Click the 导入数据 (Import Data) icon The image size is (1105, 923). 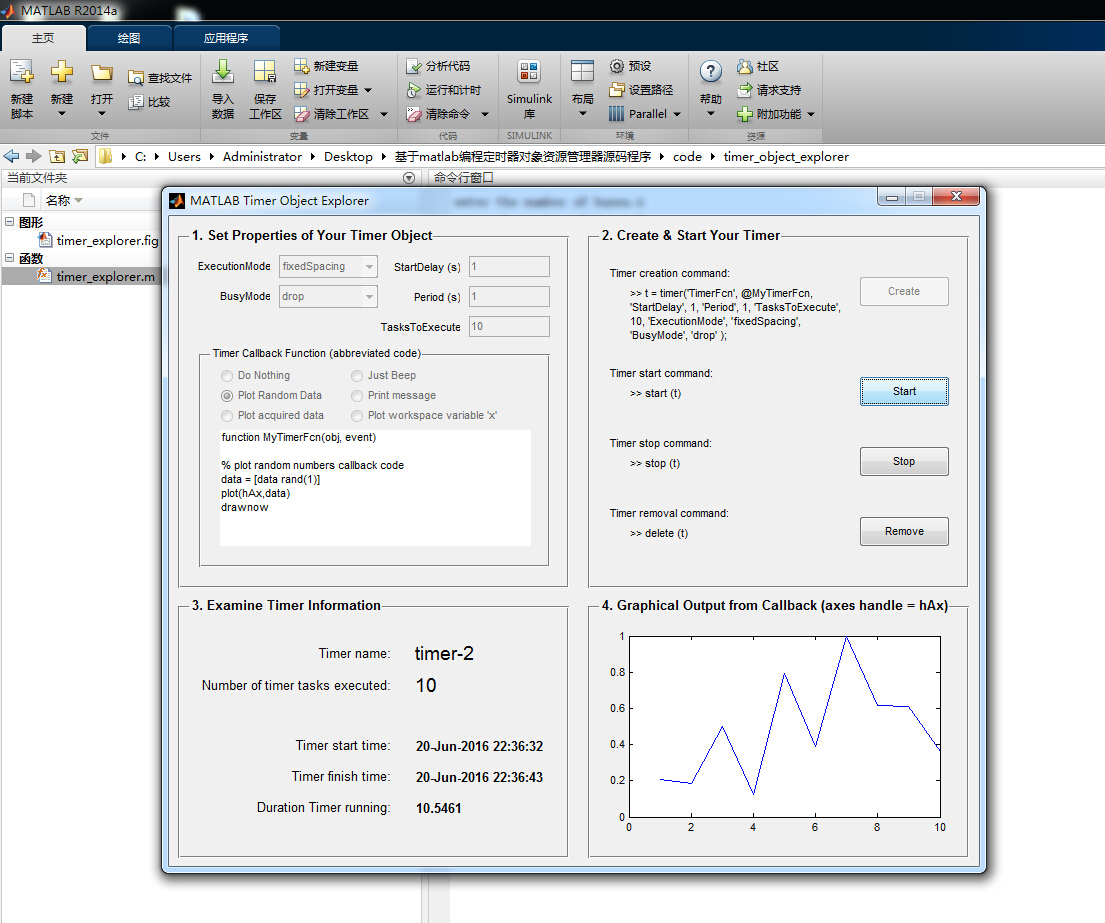(x=223, y=72)
